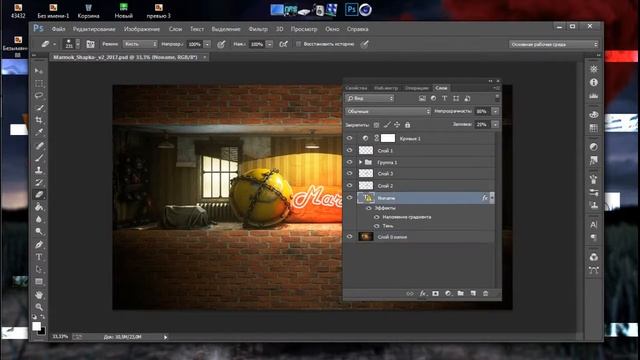Collapse layer effects arrow next to fx
640x360 pixels.
(x=492, y=198)
